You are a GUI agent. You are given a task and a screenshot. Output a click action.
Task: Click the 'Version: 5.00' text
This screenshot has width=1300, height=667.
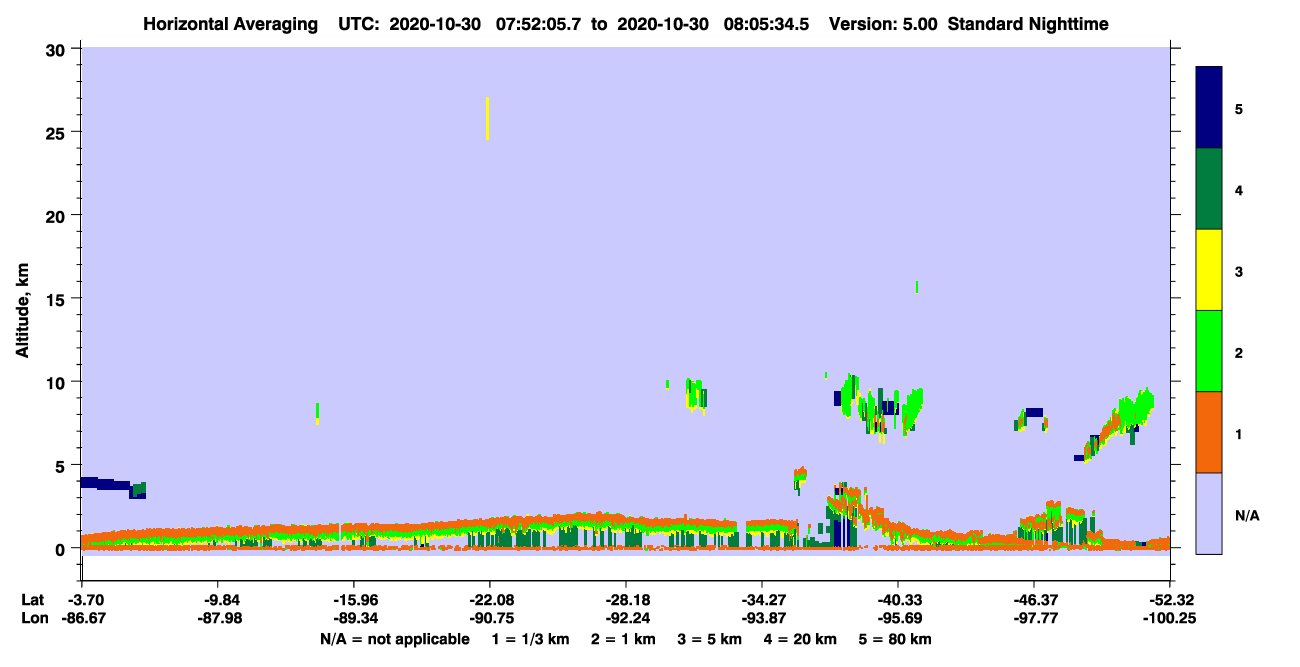(882, 24)
